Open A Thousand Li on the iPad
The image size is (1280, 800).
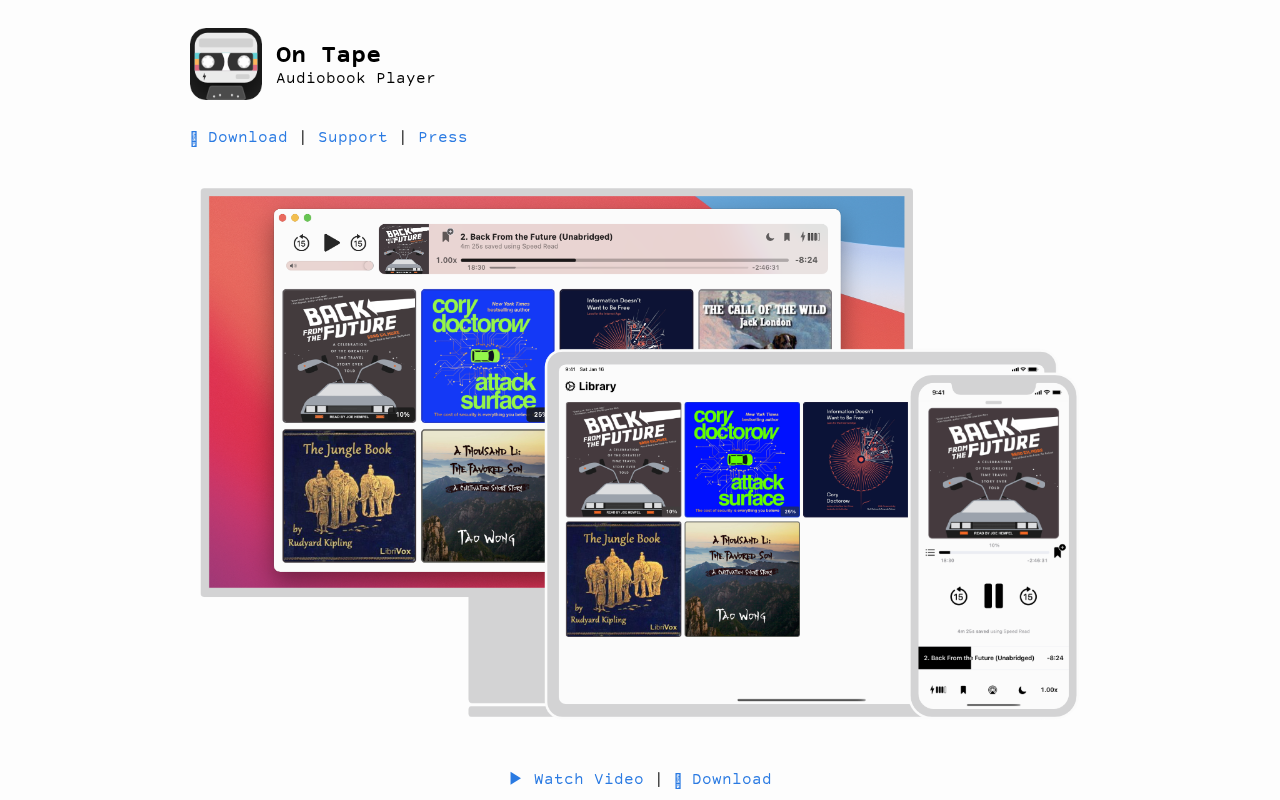[x=742, y=579]
